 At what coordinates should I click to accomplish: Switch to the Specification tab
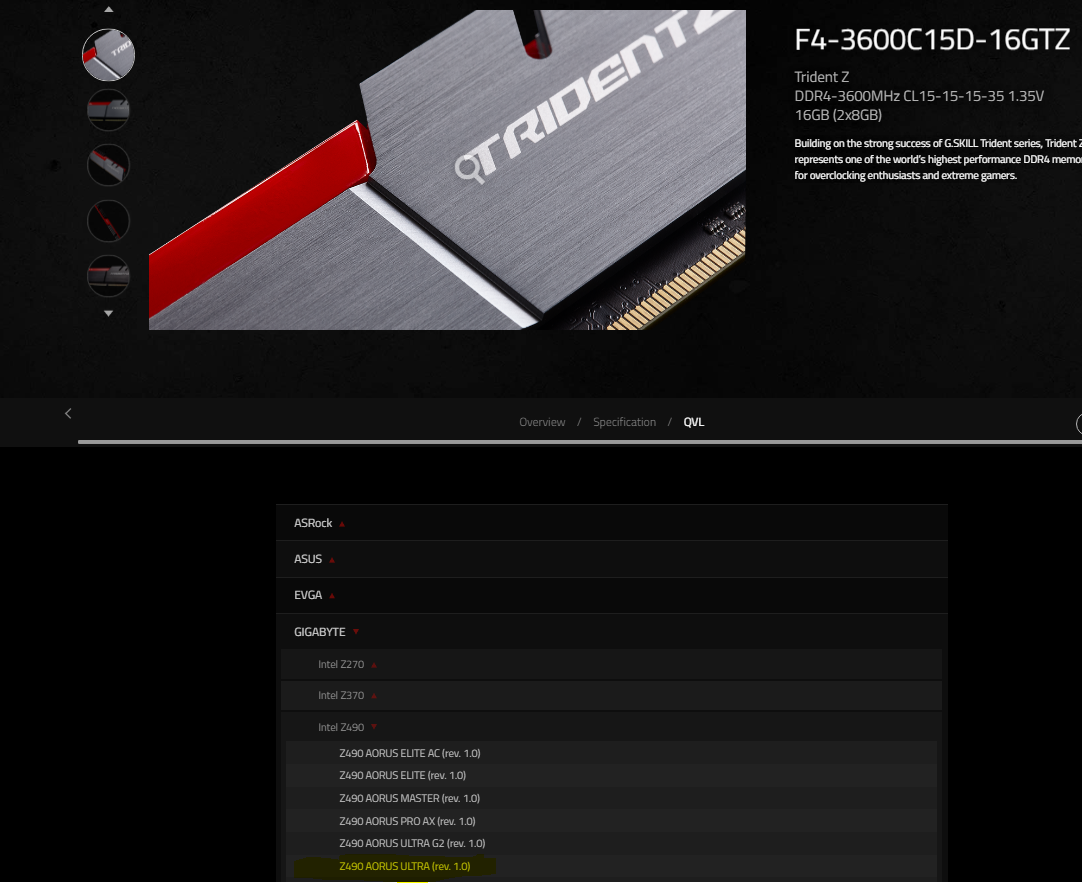point(624,422)
